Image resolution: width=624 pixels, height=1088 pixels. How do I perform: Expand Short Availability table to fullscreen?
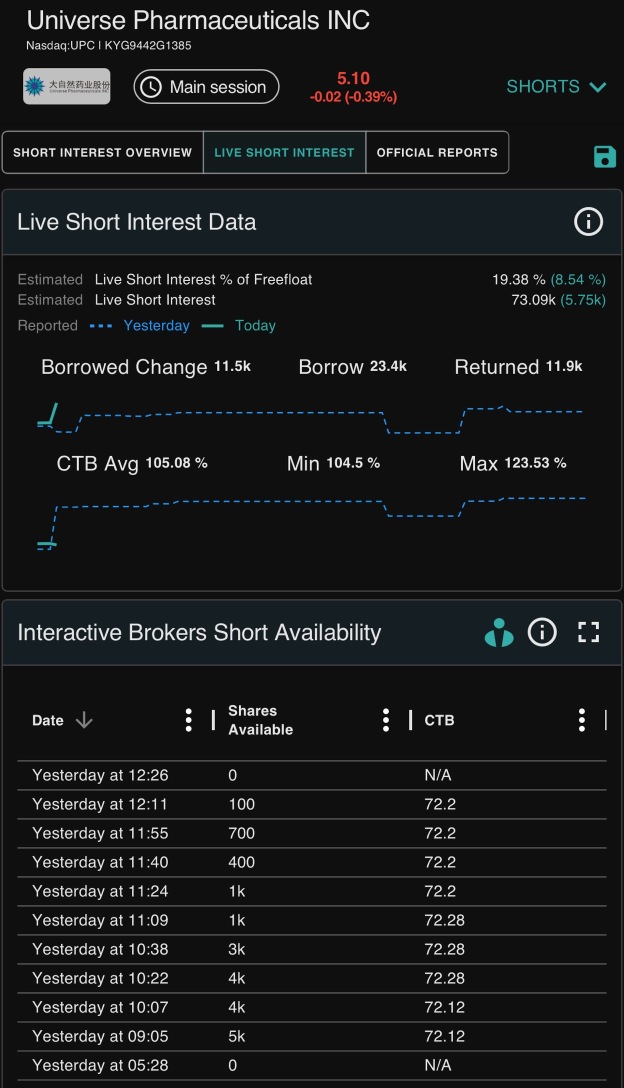pyautogui.click(x=589, y=632)
